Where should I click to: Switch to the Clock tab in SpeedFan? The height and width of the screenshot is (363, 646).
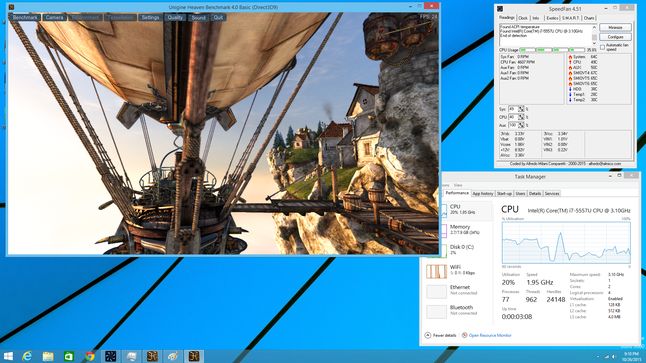[x=523, y=18]
